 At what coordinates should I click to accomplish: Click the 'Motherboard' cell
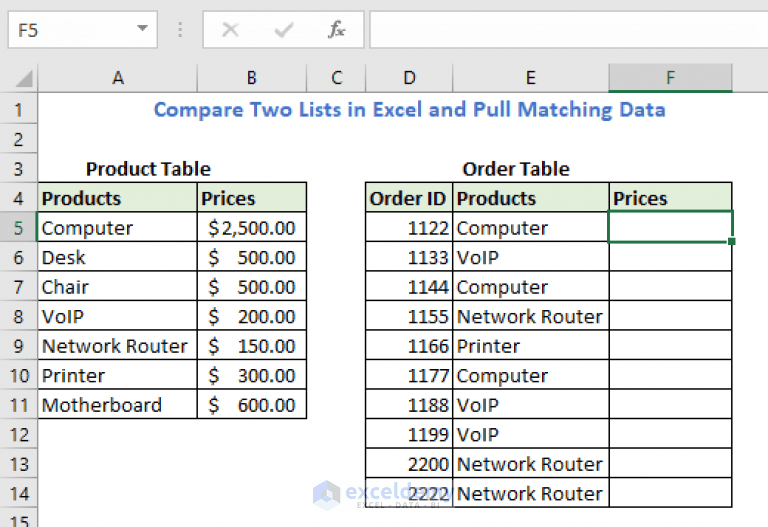118,405
